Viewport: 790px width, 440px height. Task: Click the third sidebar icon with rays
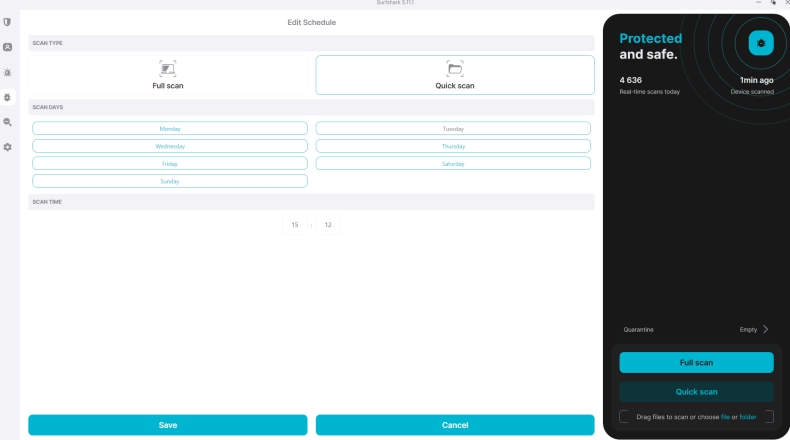pos(8,72)
